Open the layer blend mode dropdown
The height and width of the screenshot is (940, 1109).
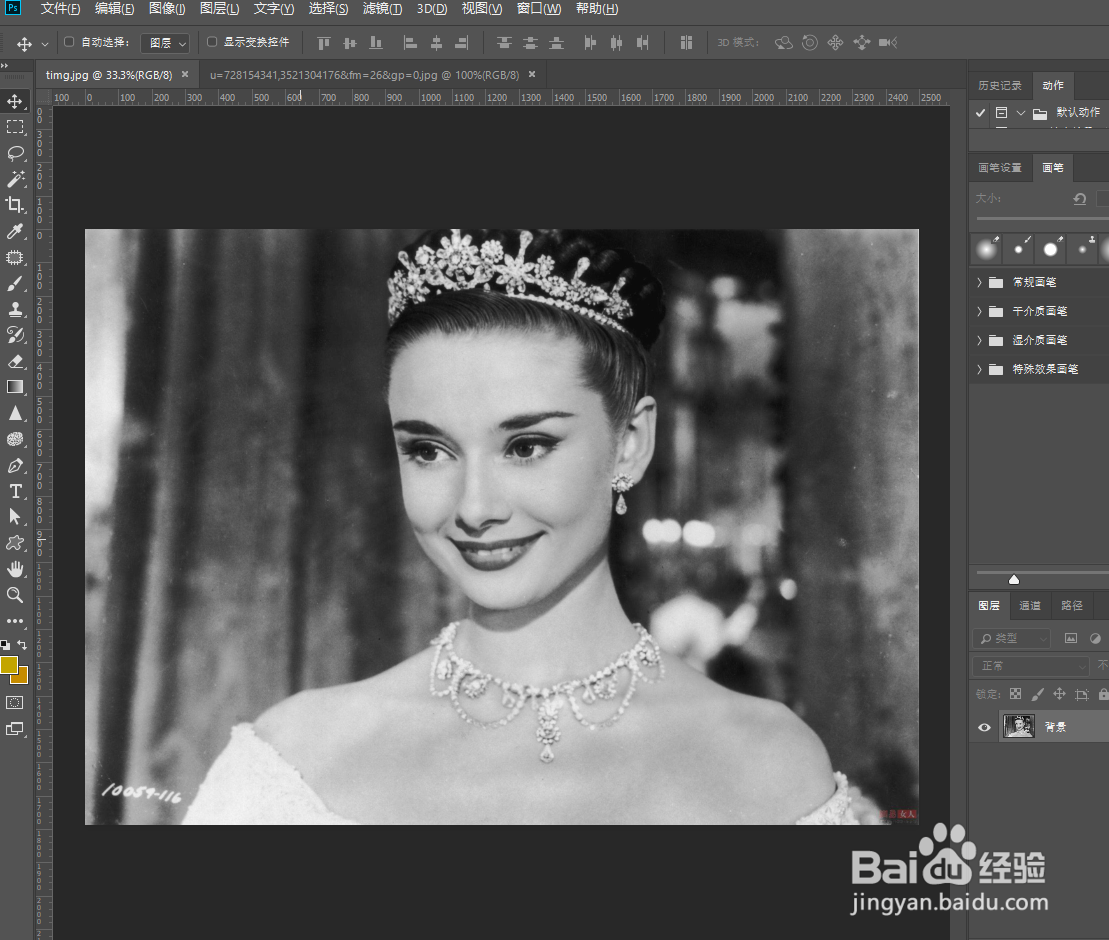1030,666
